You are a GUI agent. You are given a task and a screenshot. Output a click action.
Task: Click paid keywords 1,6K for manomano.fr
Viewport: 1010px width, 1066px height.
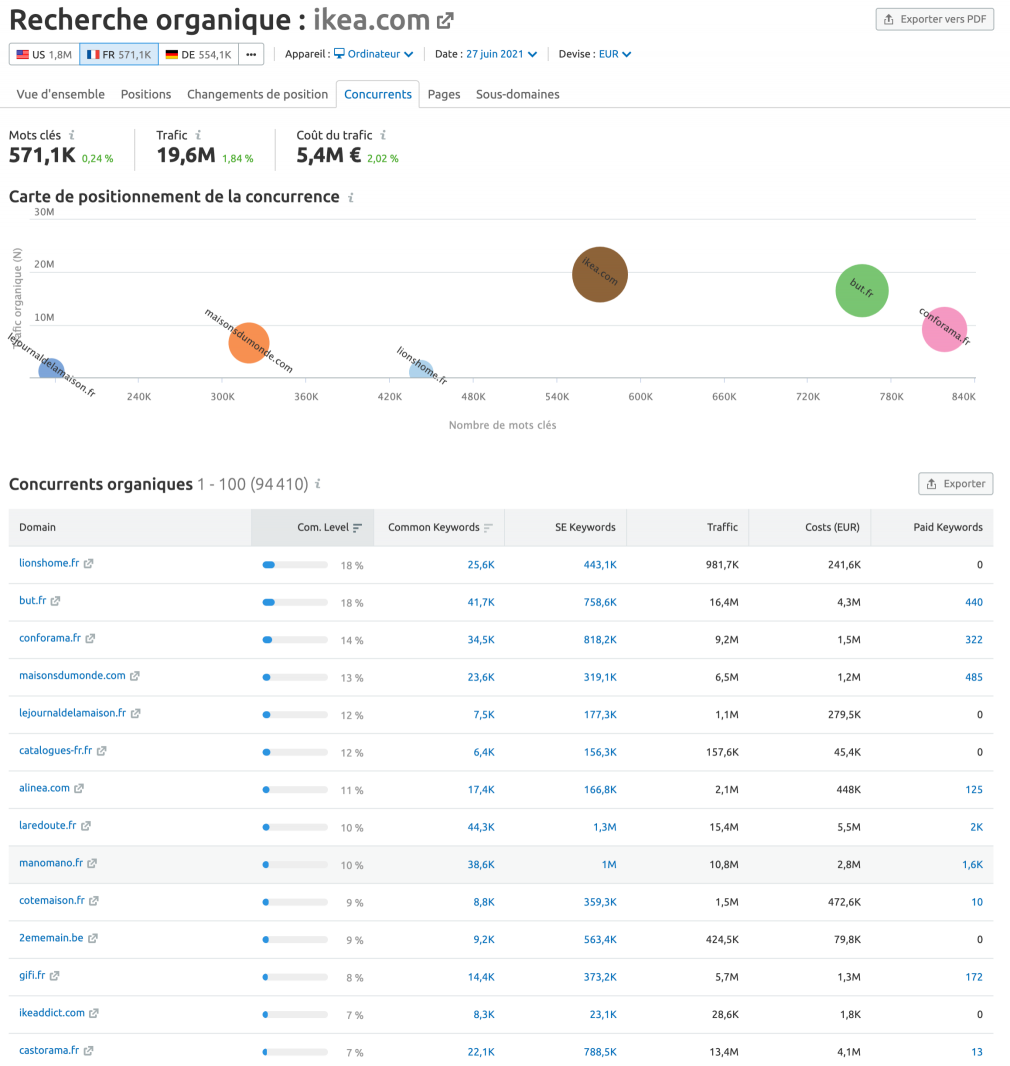pyautogui.click(x=973, y=865)
